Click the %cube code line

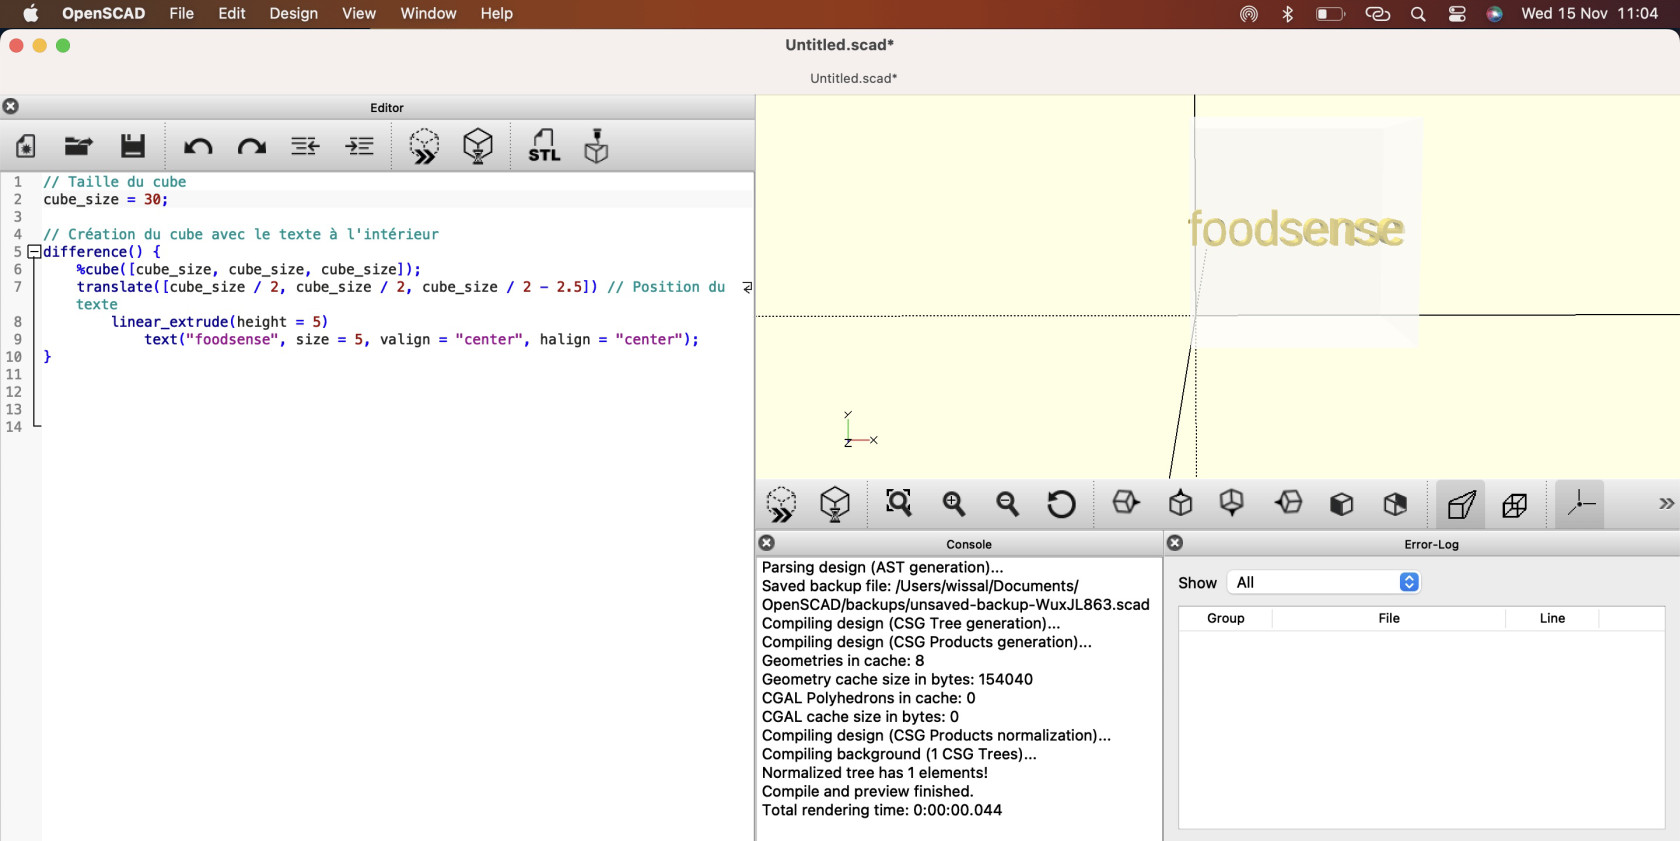tap(249, 270)
